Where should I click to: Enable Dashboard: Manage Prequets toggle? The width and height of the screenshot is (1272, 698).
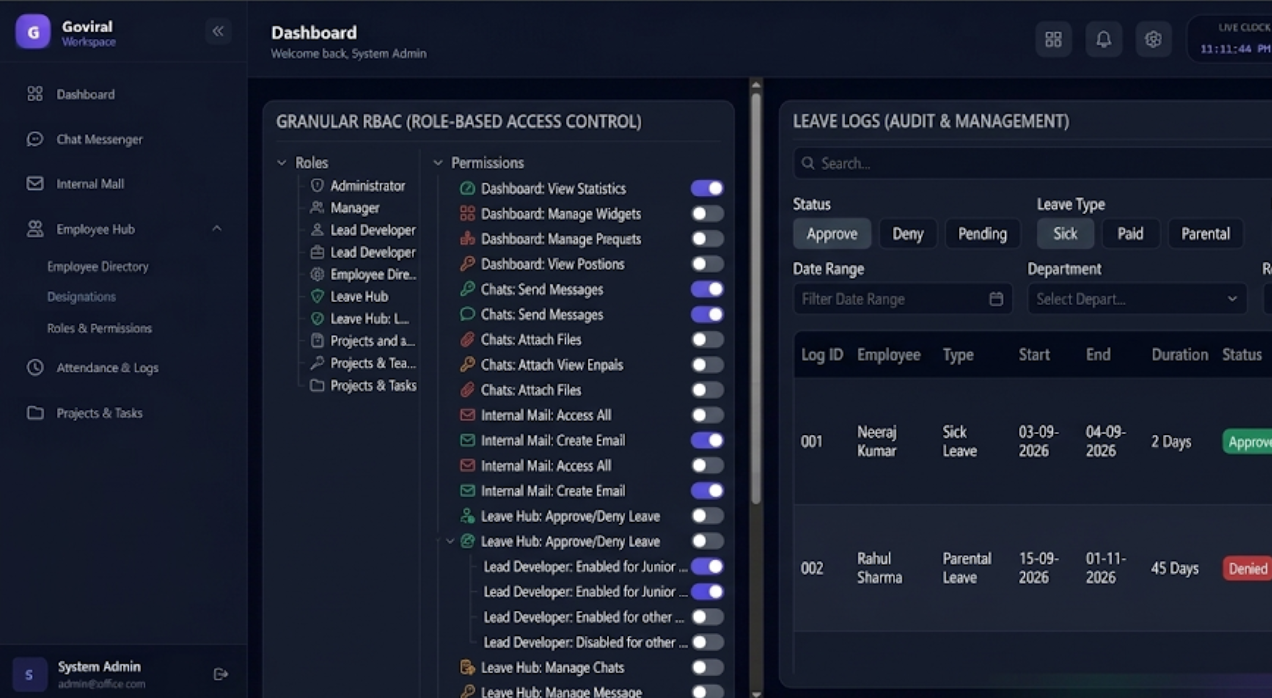707,239
